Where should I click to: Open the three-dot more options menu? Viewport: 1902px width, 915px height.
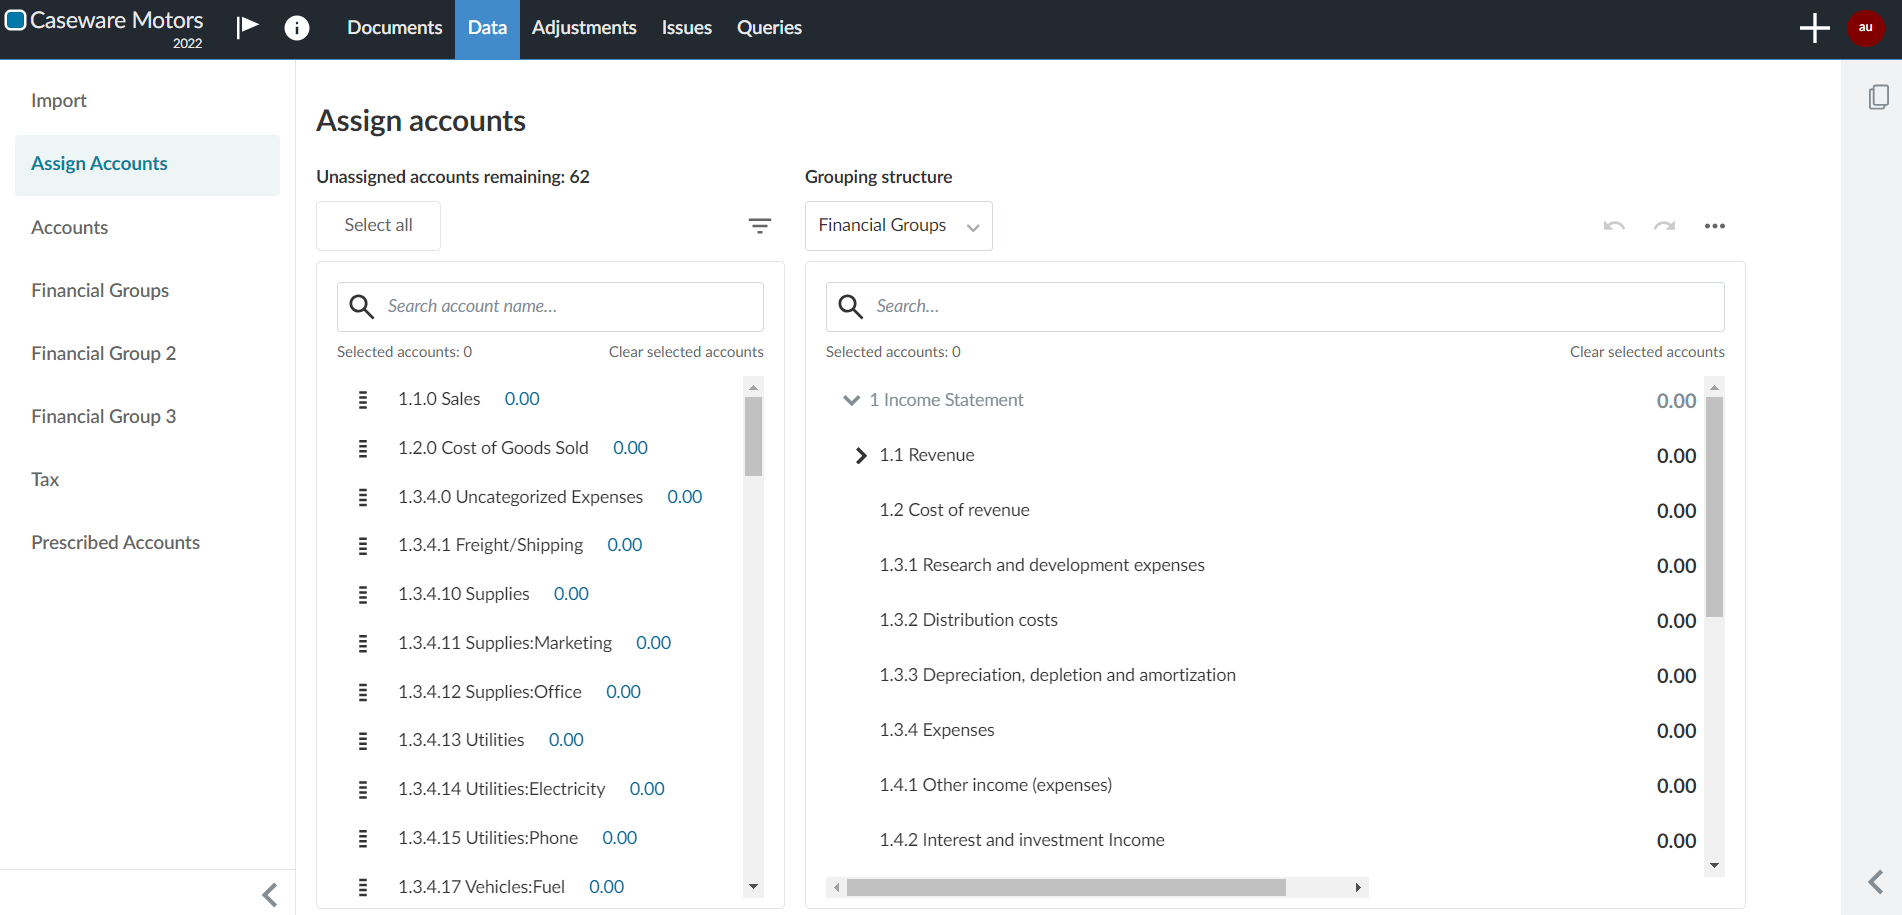(1715, 226)
